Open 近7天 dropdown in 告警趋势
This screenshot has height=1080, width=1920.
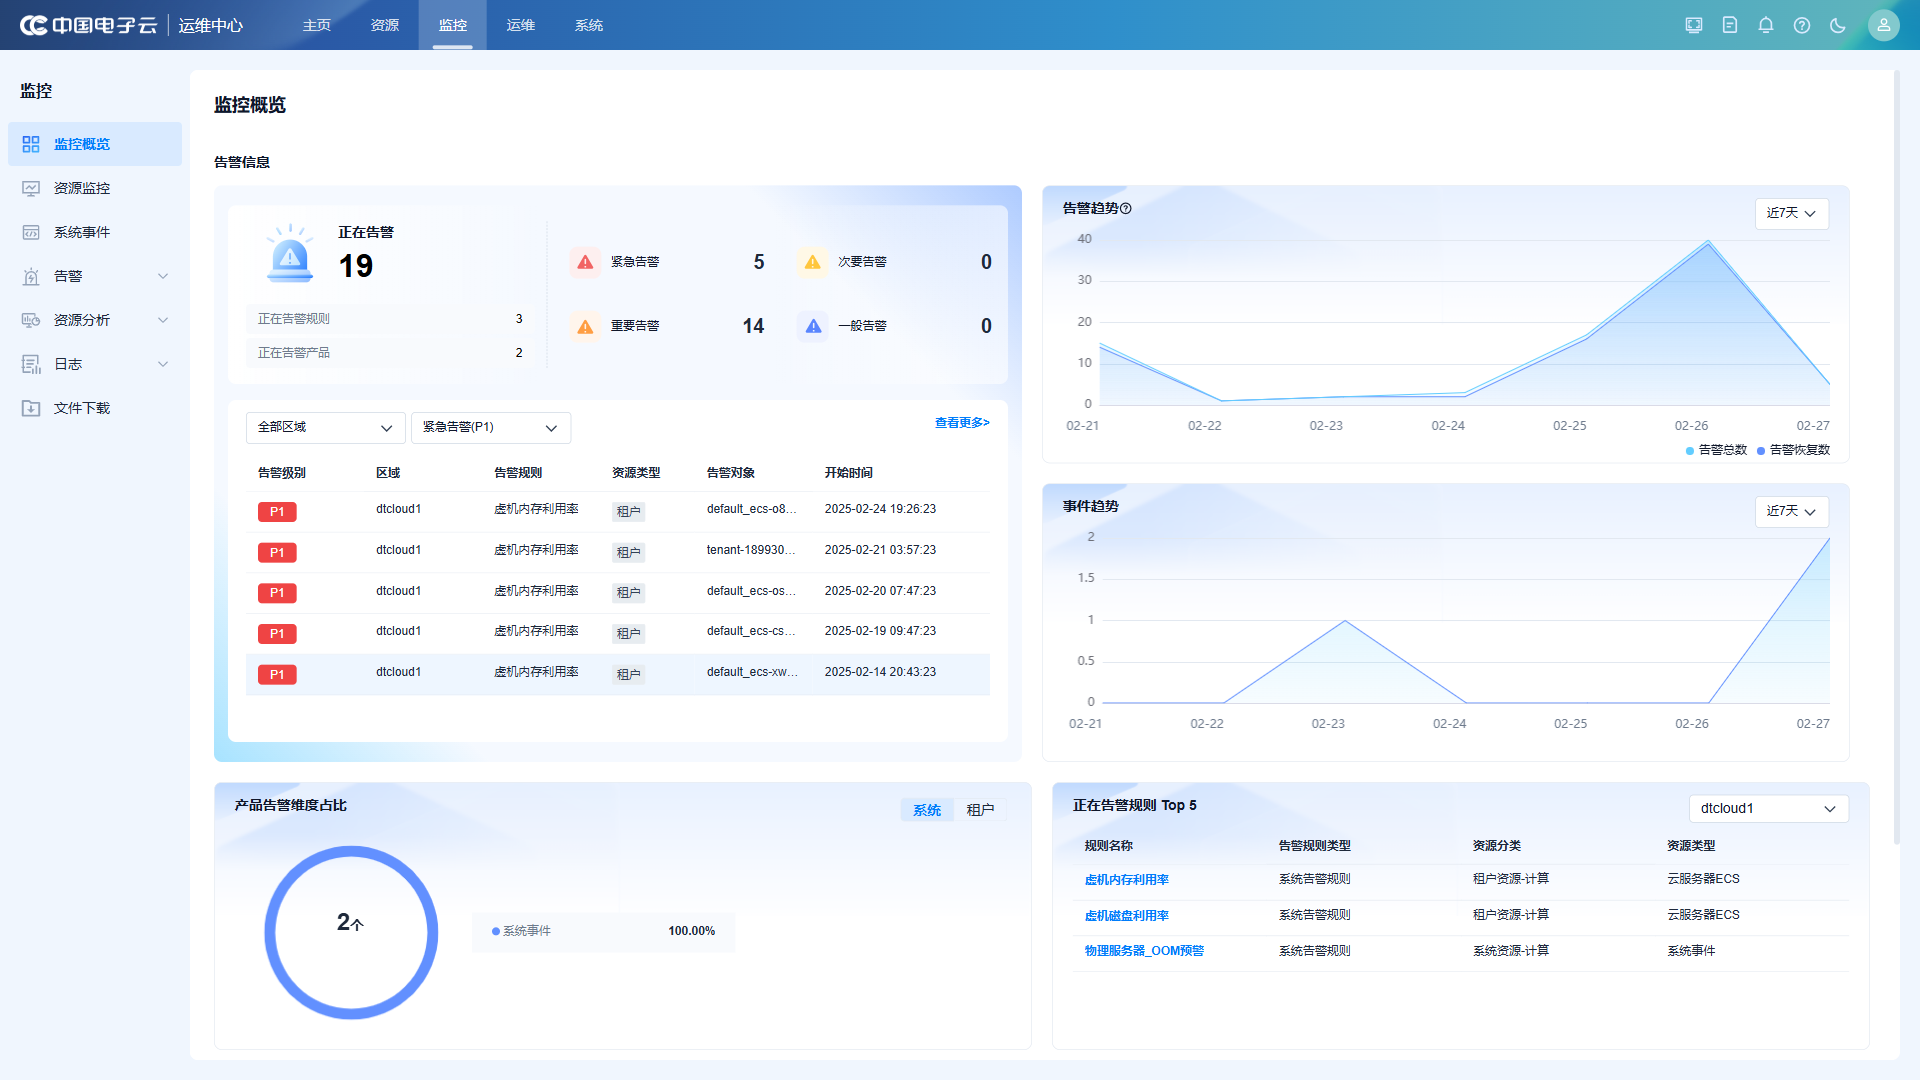(x=1791, y=213)
